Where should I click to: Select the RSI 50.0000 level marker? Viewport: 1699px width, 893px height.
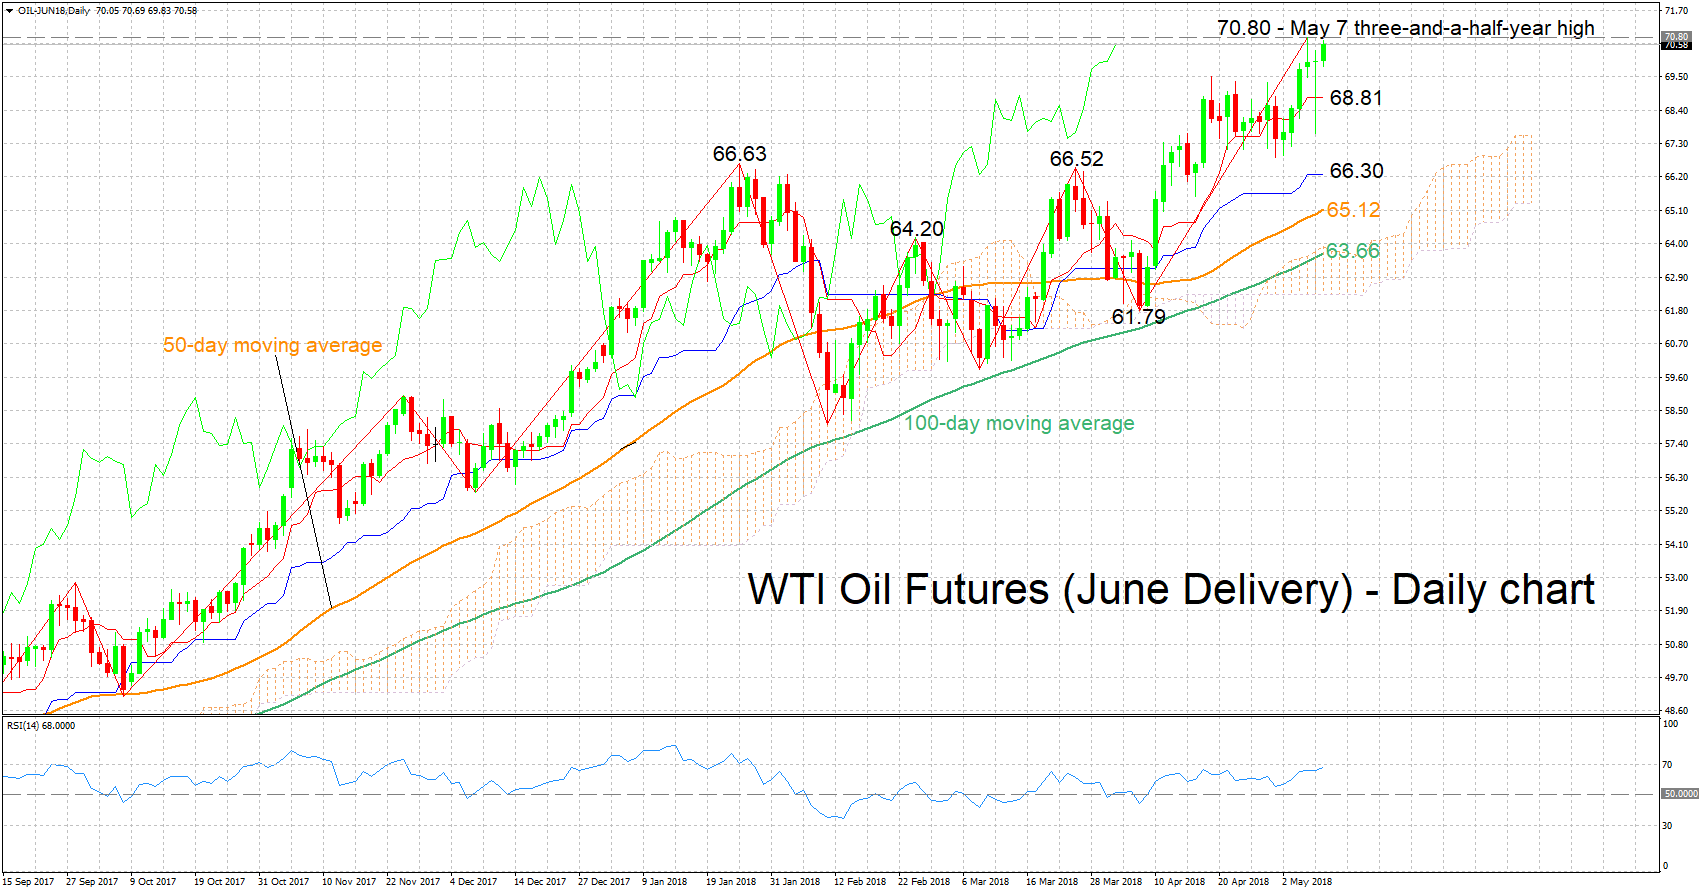1679,794
